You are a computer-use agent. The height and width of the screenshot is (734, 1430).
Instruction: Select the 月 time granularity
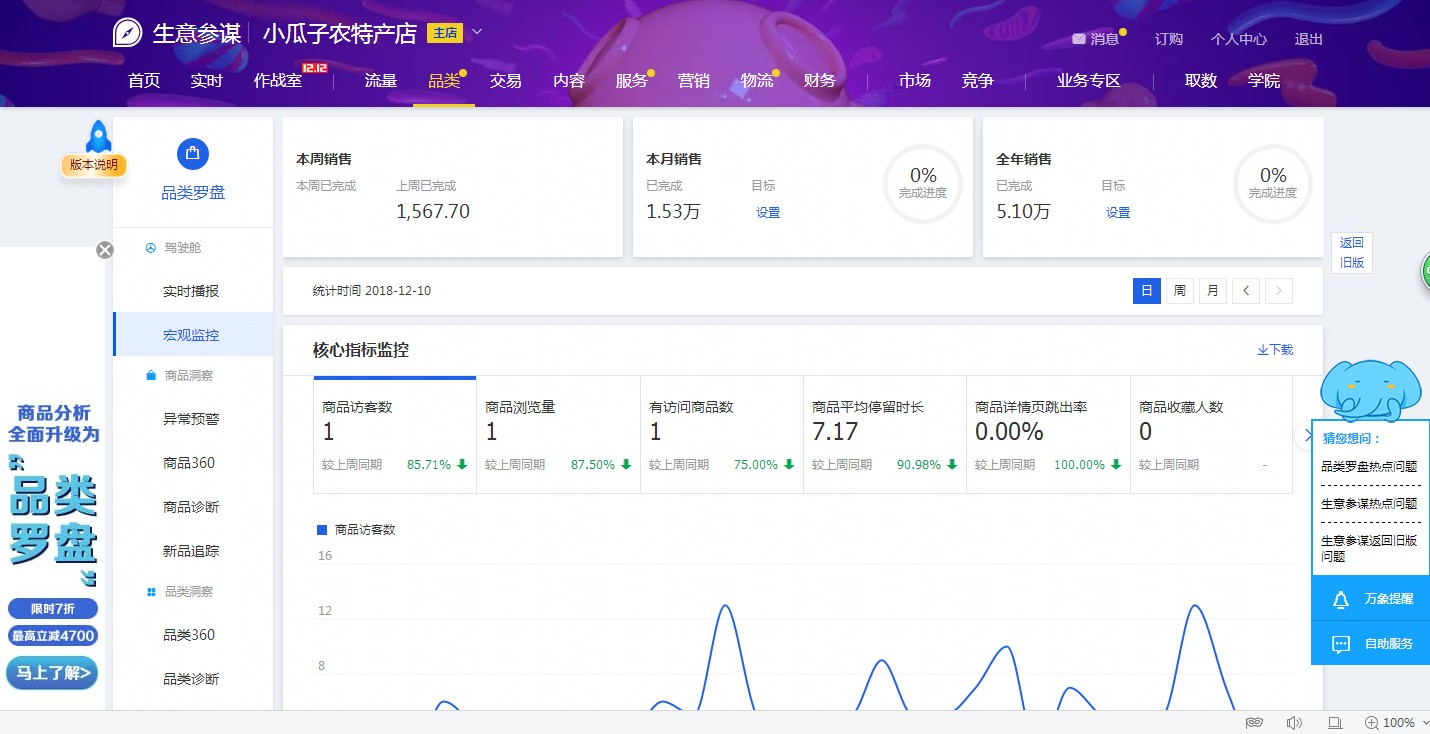pos(1212,291)
